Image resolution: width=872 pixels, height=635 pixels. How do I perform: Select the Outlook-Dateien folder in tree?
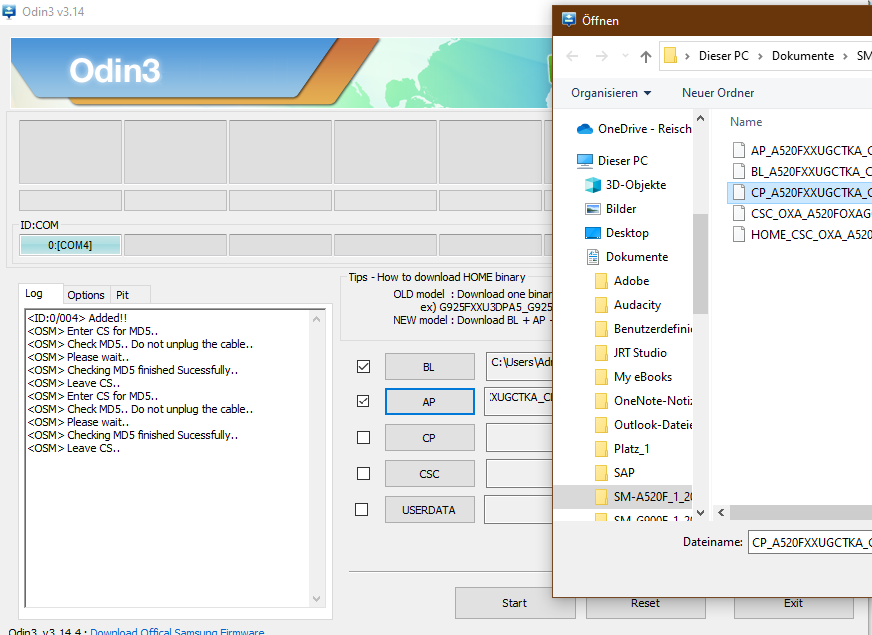point(644,425)
